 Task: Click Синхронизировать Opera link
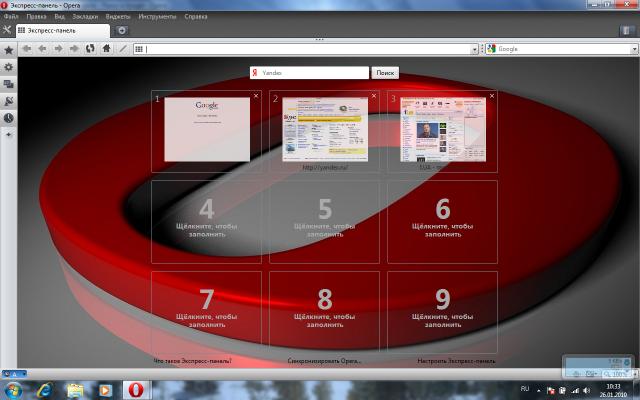pos(324,361)
